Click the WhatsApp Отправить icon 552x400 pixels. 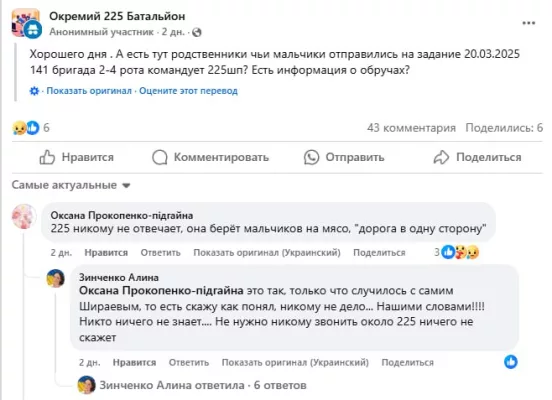click(x=311, y=157)
